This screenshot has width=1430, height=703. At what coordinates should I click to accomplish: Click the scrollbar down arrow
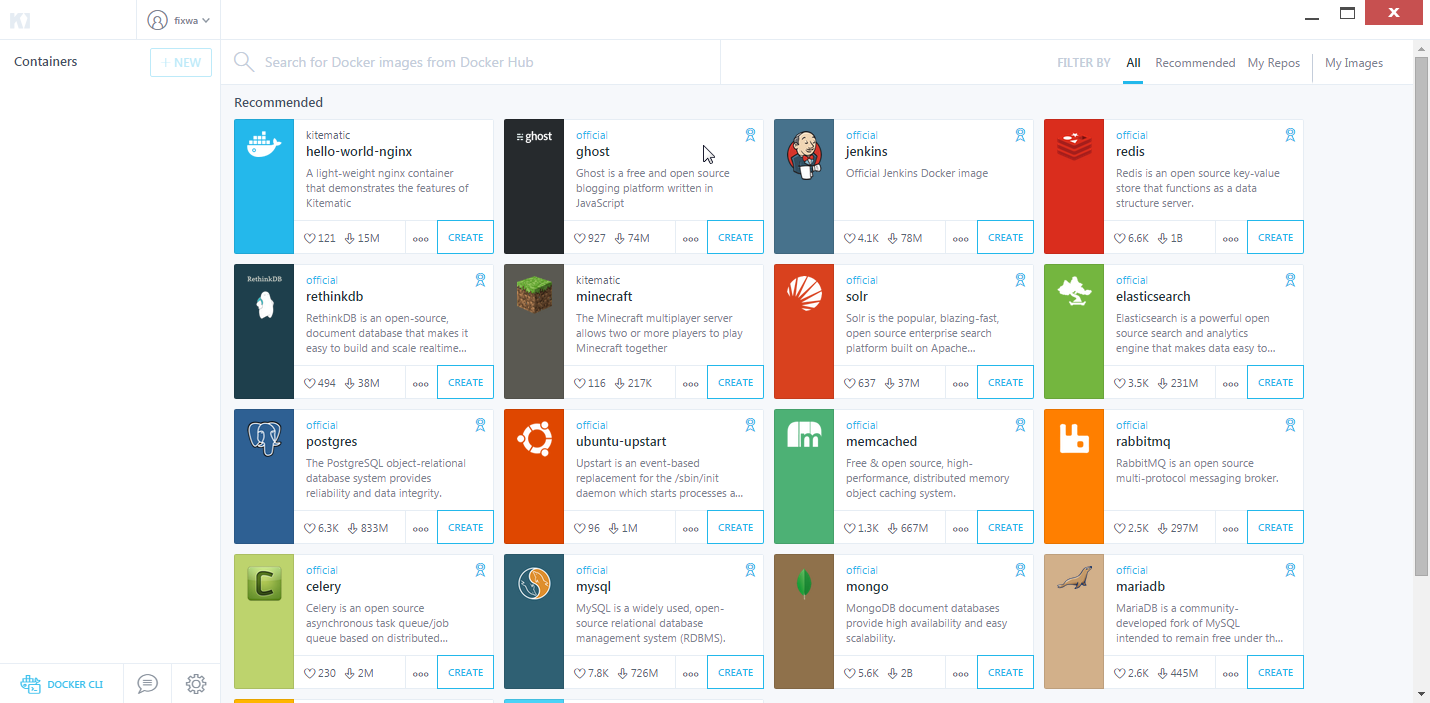pyautogui.click(x=1421, y=693)
